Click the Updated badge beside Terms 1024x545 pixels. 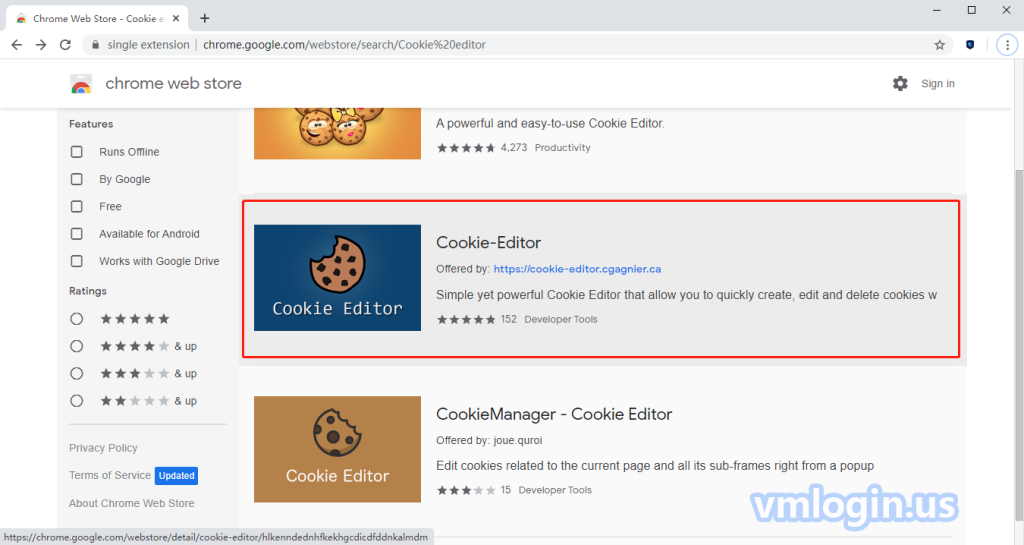tap(176, 476)
